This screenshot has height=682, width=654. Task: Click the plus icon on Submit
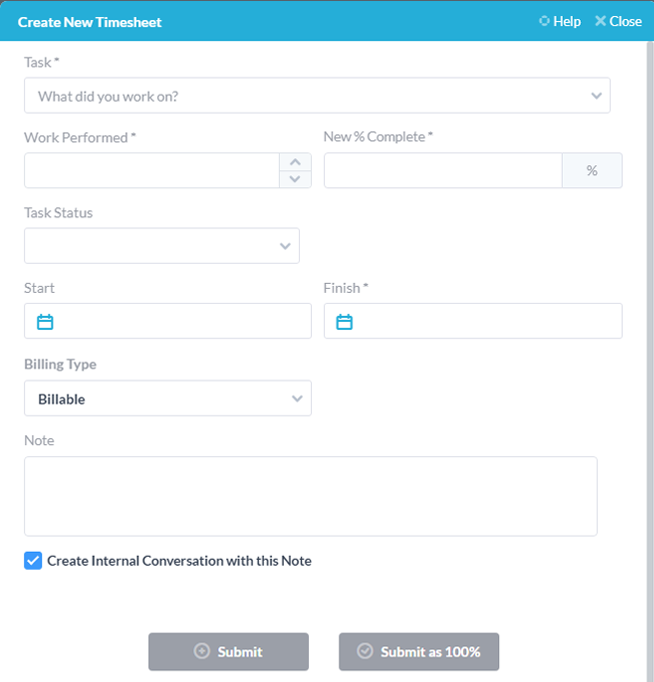click(x=202, y=652)
